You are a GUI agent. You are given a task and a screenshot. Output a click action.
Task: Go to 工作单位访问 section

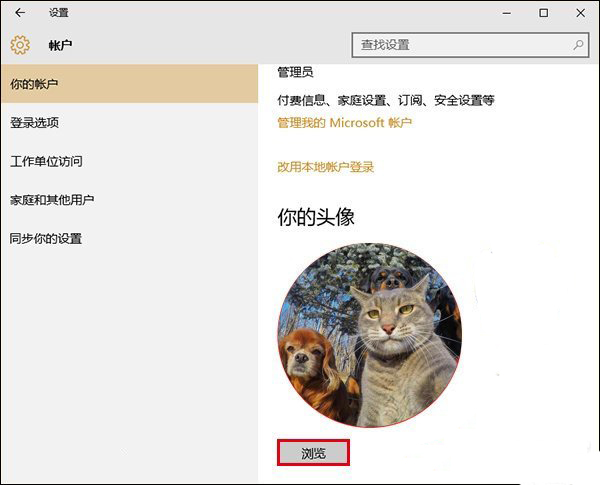(x=46, y=161)
